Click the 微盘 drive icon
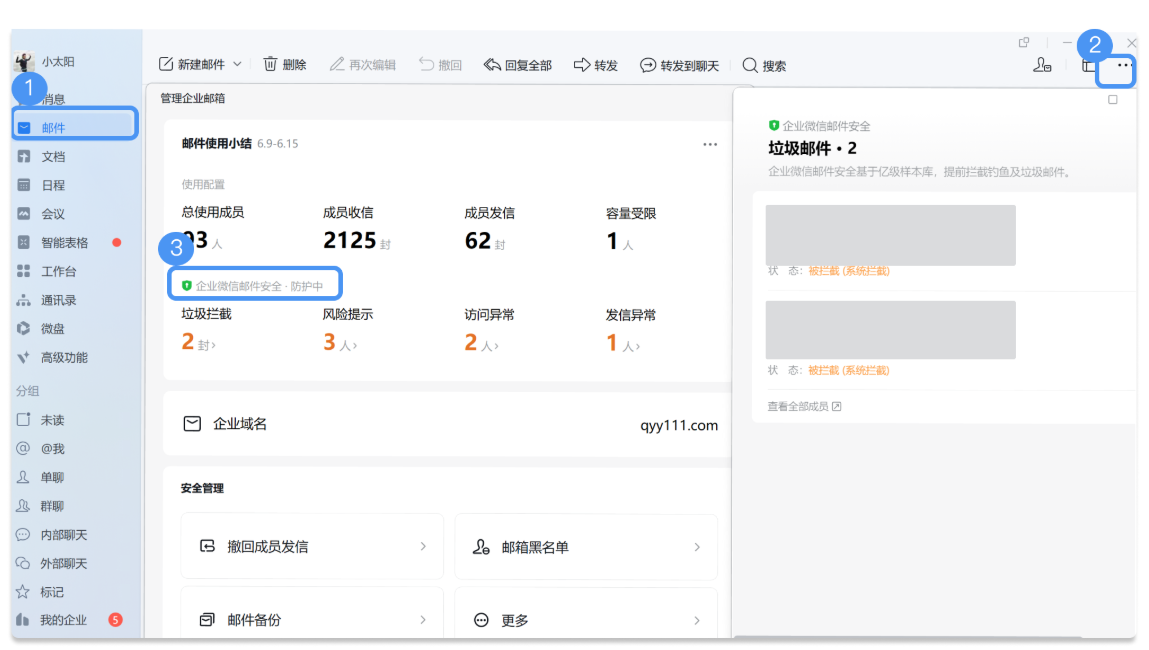Screen dimensions: 1149x650 (x=23, y=328)
